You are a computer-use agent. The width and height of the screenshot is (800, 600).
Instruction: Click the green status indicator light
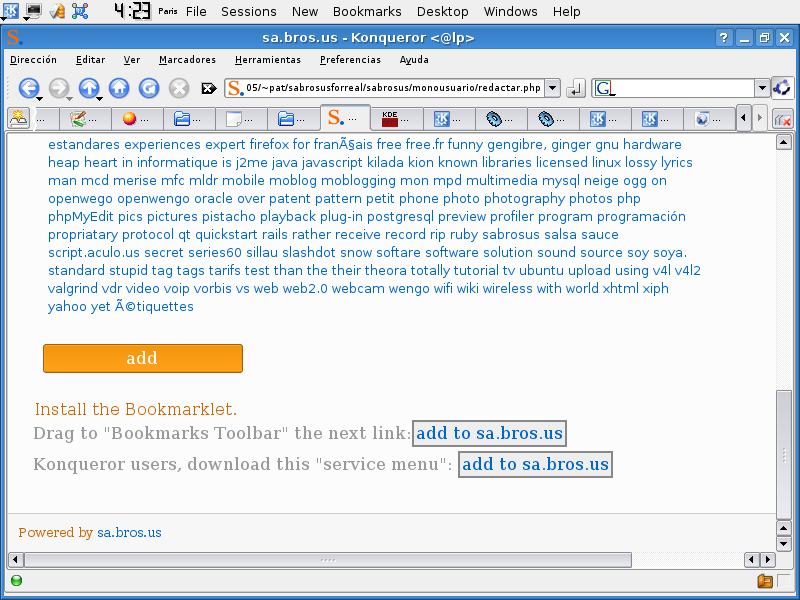pos(16,581)
